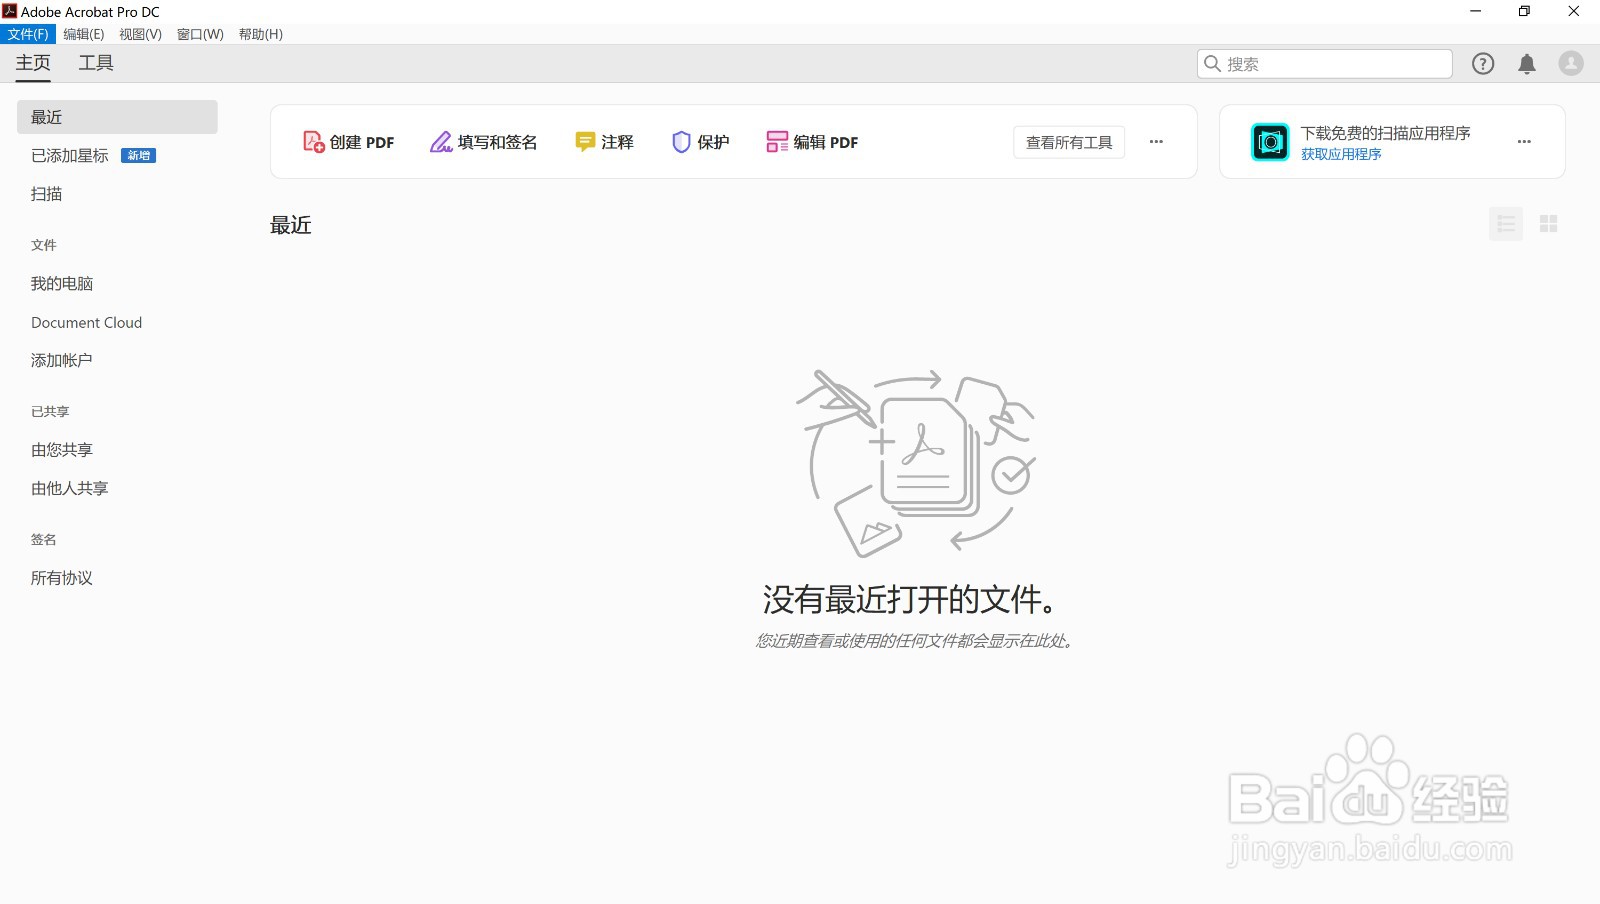Click the 获取应用程序 link

[1340, 155]
